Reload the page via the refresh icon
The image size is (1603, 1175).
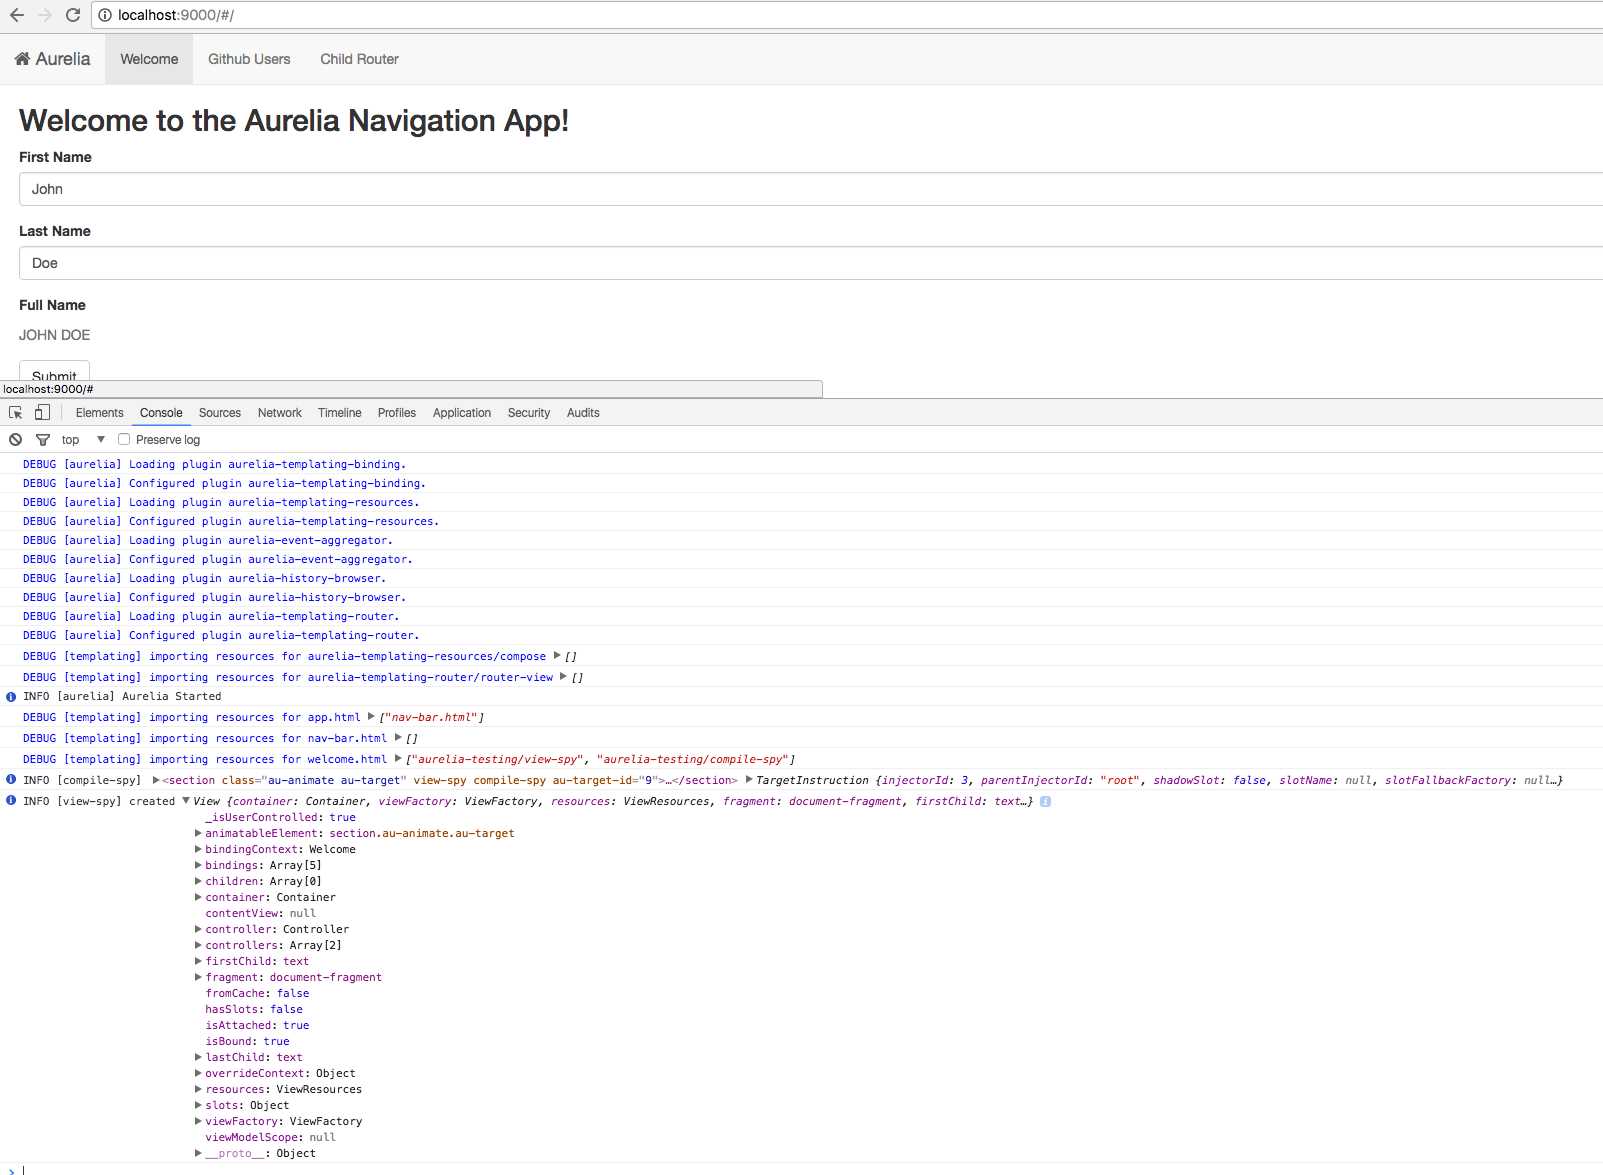[x=71, y=15]
